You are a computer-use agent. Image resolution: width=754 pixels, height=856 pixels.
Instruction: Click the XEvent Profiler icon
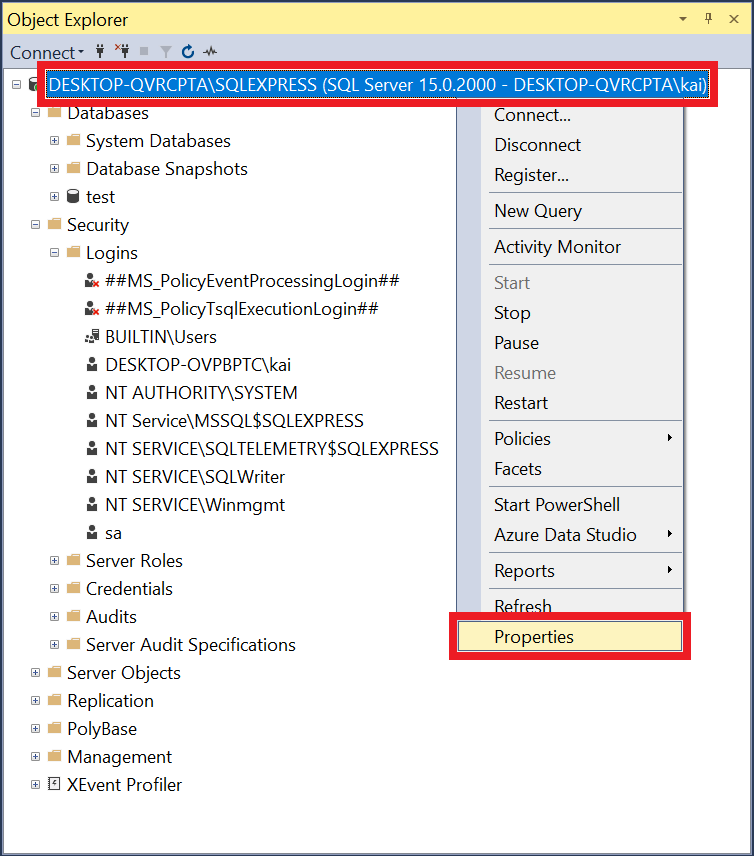(x=54, y=784)
